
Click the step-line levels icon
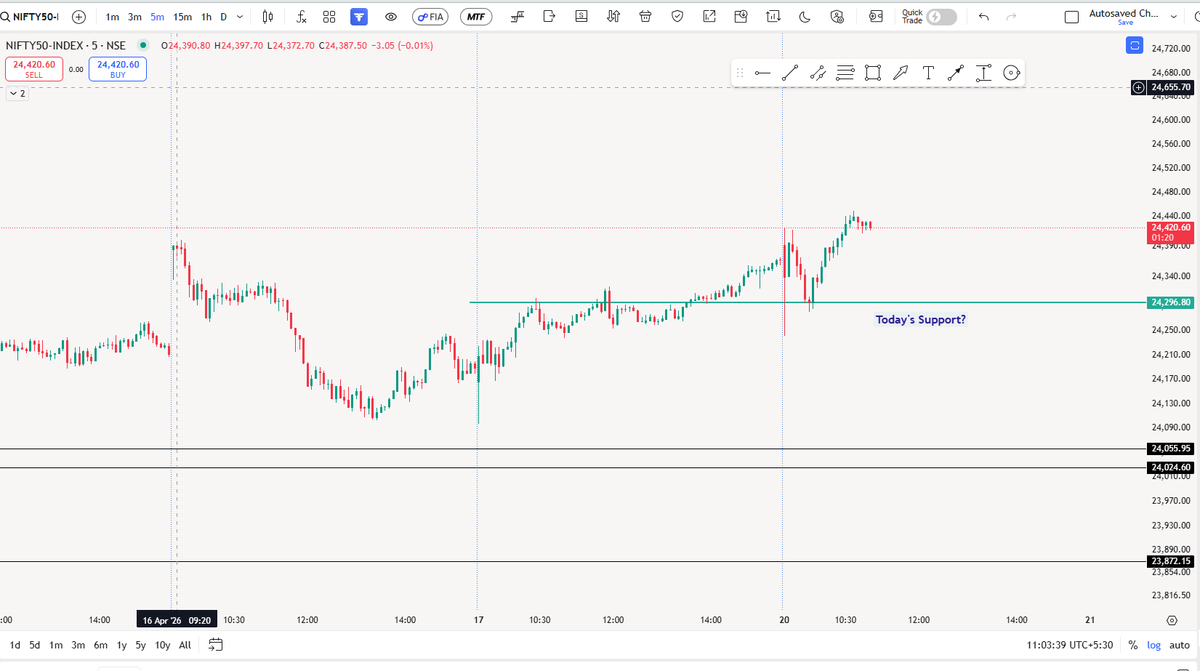[517, 17]
